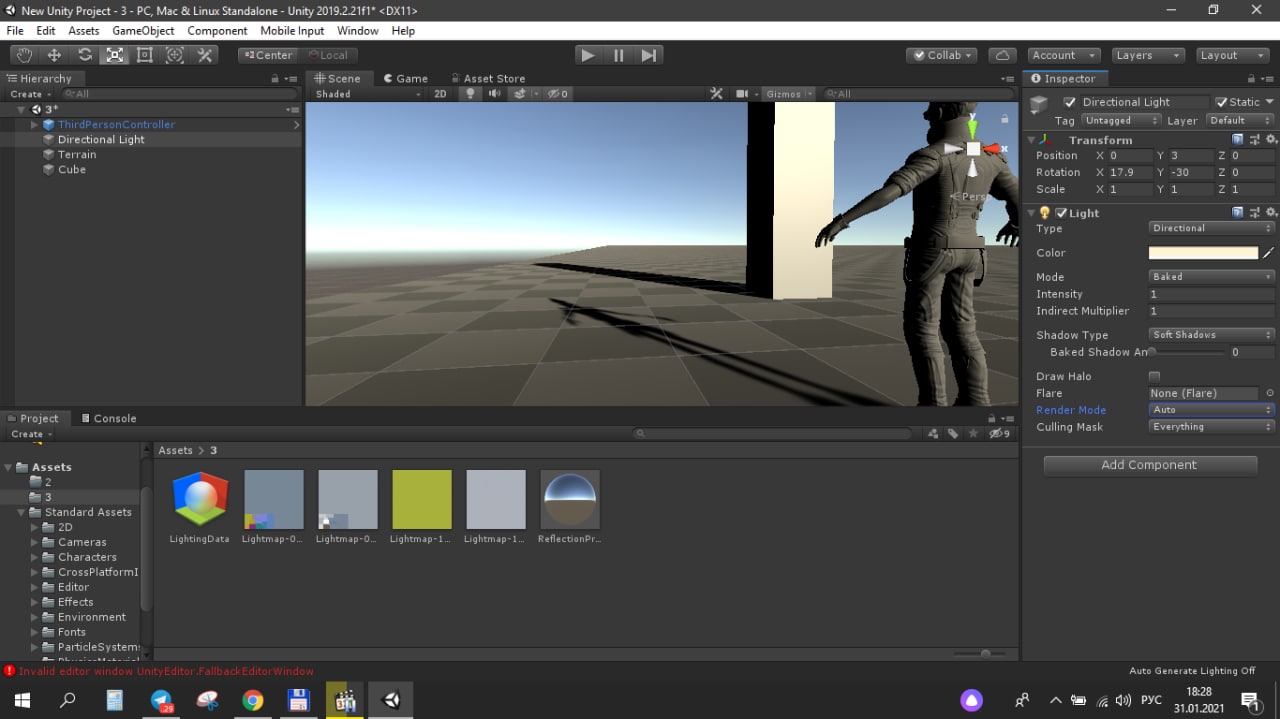
Task: Open Shadow Type dropdown
Action: [1212, 335]
